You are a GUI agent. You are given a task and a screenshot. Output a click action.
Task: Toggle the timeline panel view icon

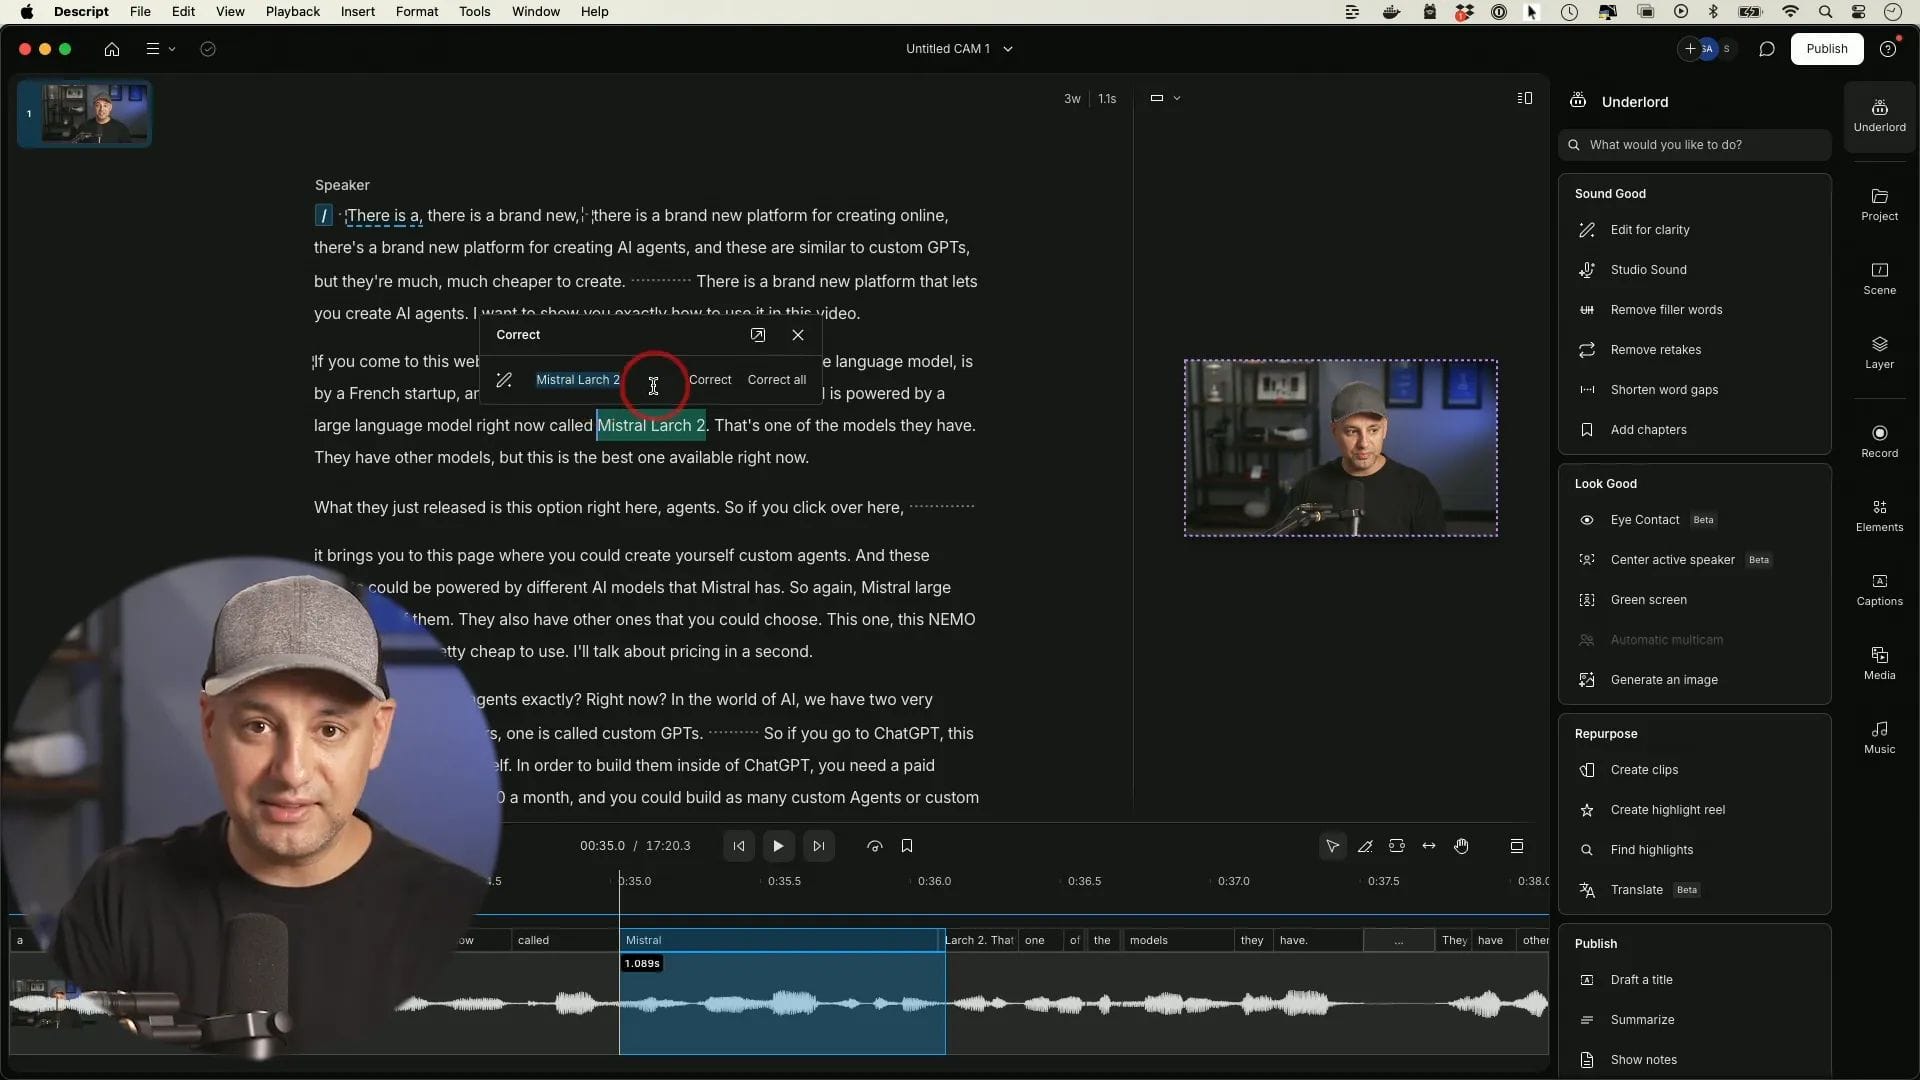click(x=1517, y=846)
